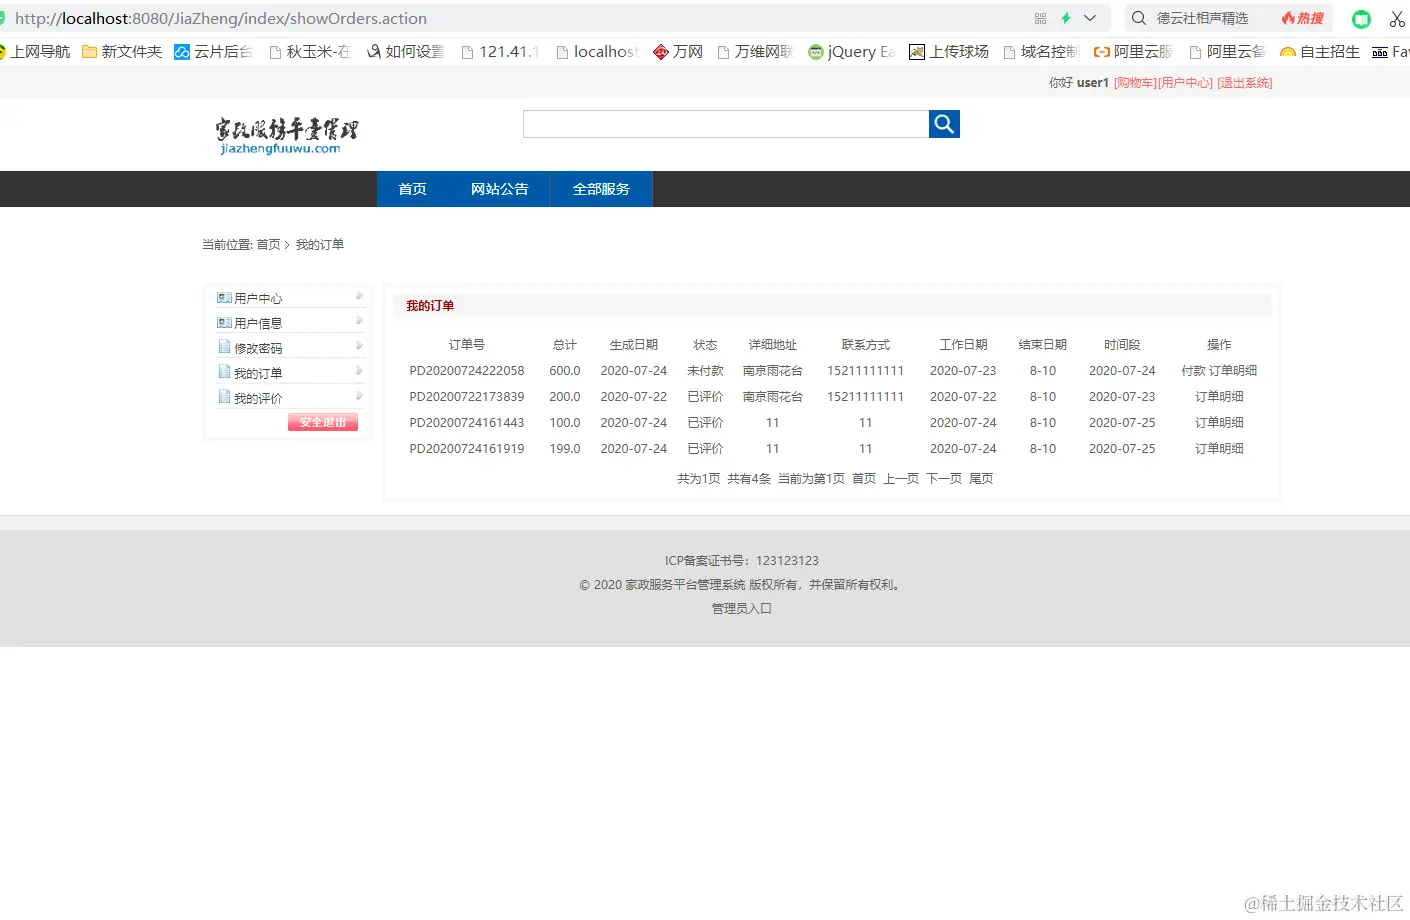Viewport: 1410px width, 920px height.
Task: Go to 下一页 in pagination
Action: 944,479
